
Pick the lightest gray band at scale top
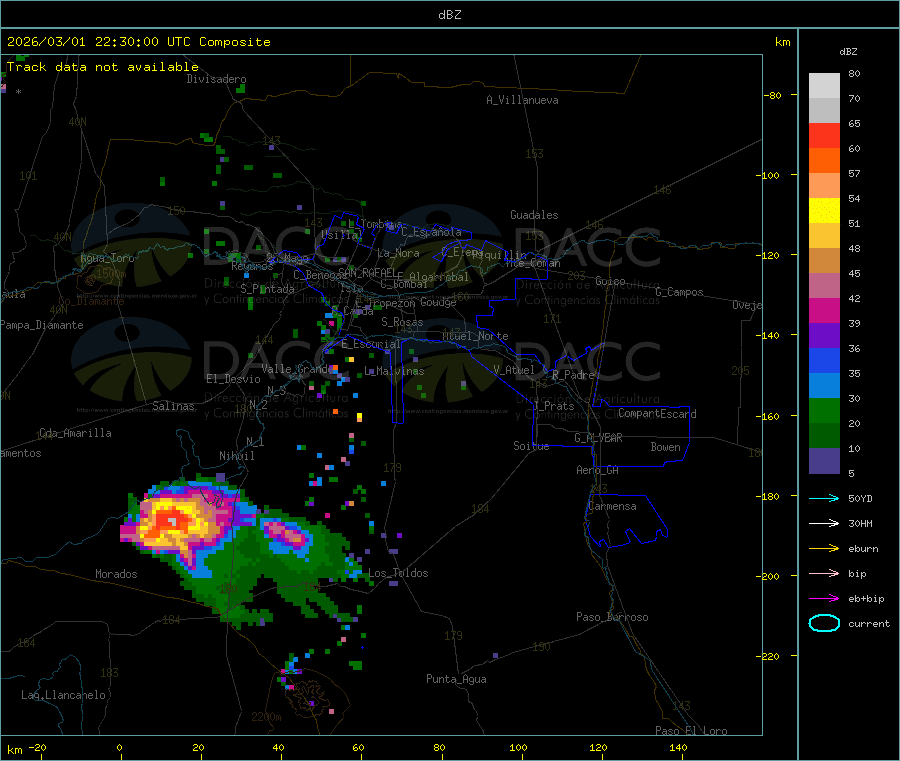(824, 86)
